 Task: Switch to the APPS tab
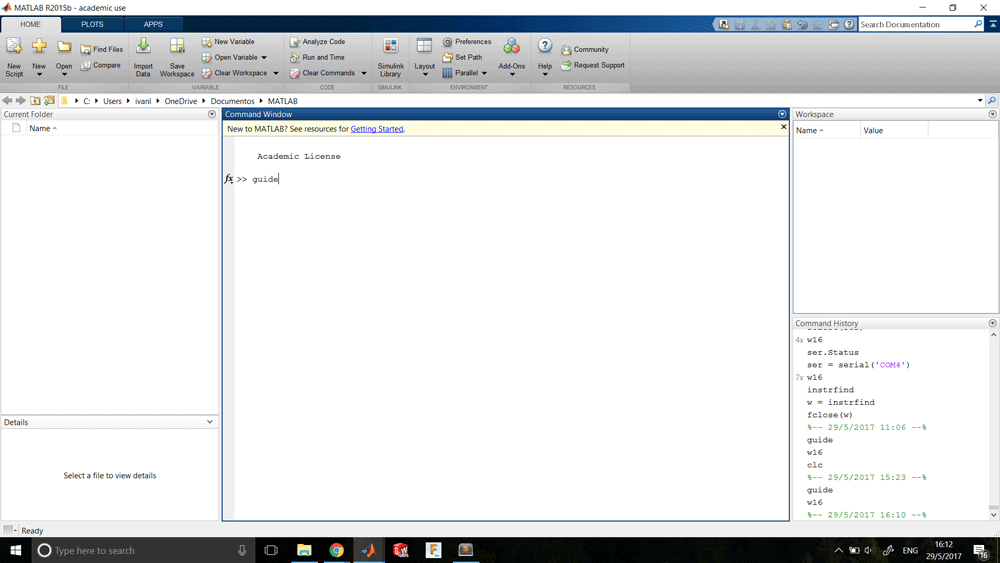click(153, 24)
